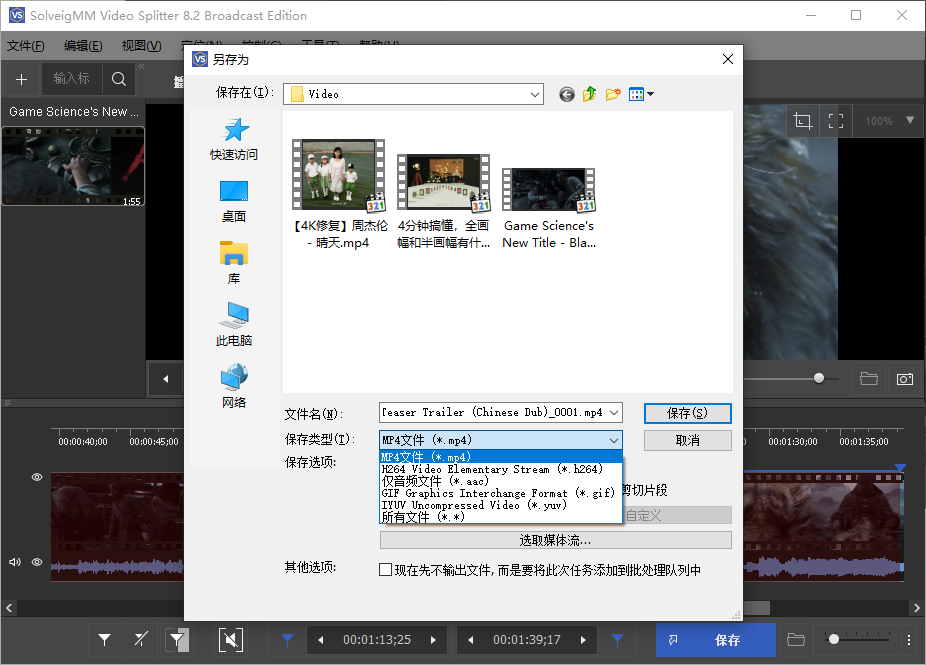Expand the 保存在 Video folder dropdown
926x665 pixels.
click(535, 94)
